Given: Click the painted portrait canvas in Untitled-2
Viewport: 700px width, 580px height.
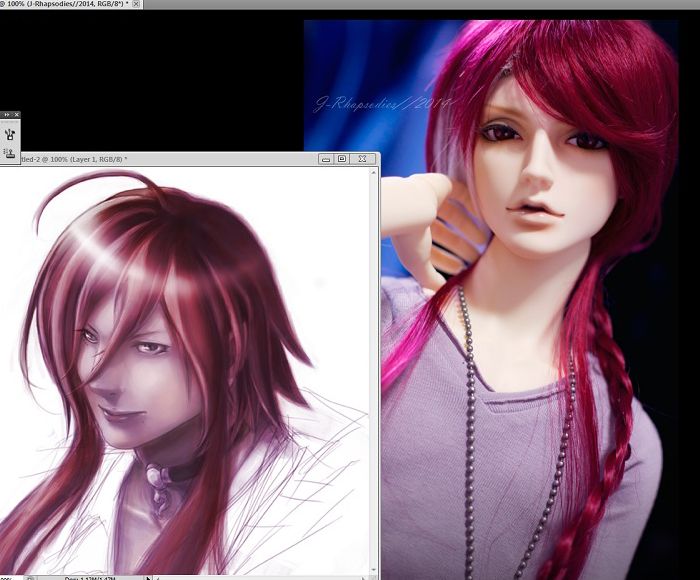Looking at the screenshot, I should 184,371.
